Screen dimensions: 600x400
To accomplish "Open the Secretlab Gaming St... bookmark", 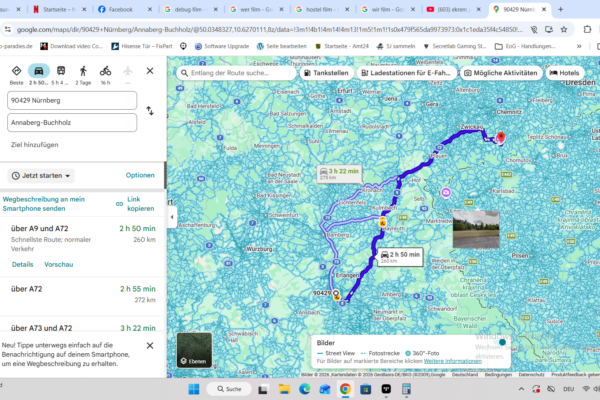I will 455,46.
